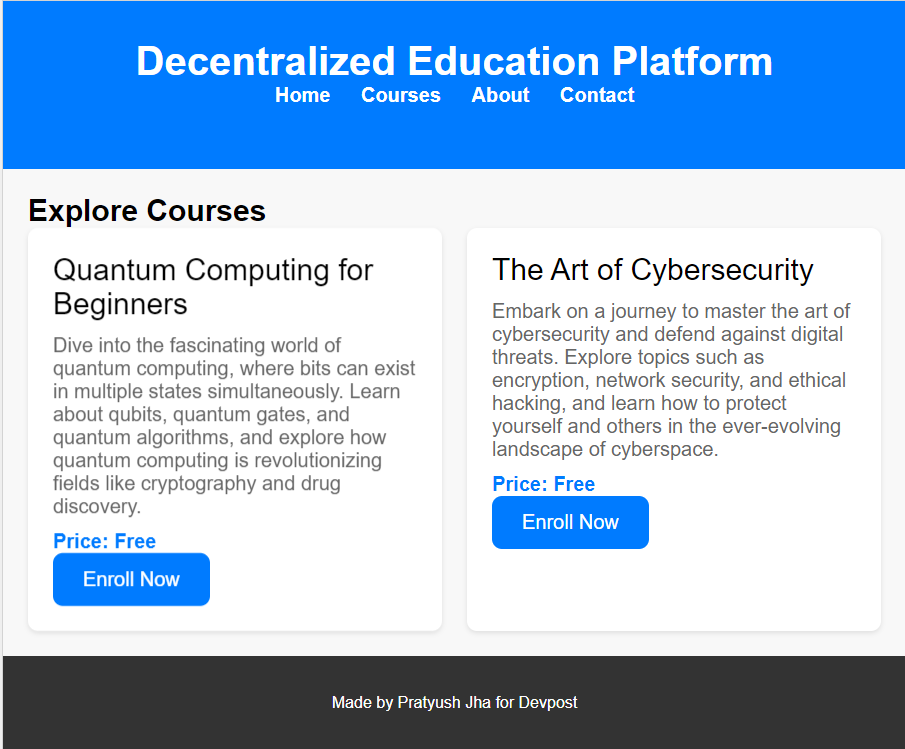Screen dimensions: 905x749
Task: Open the Contact navigation link
Action: (x=597, y=95)
